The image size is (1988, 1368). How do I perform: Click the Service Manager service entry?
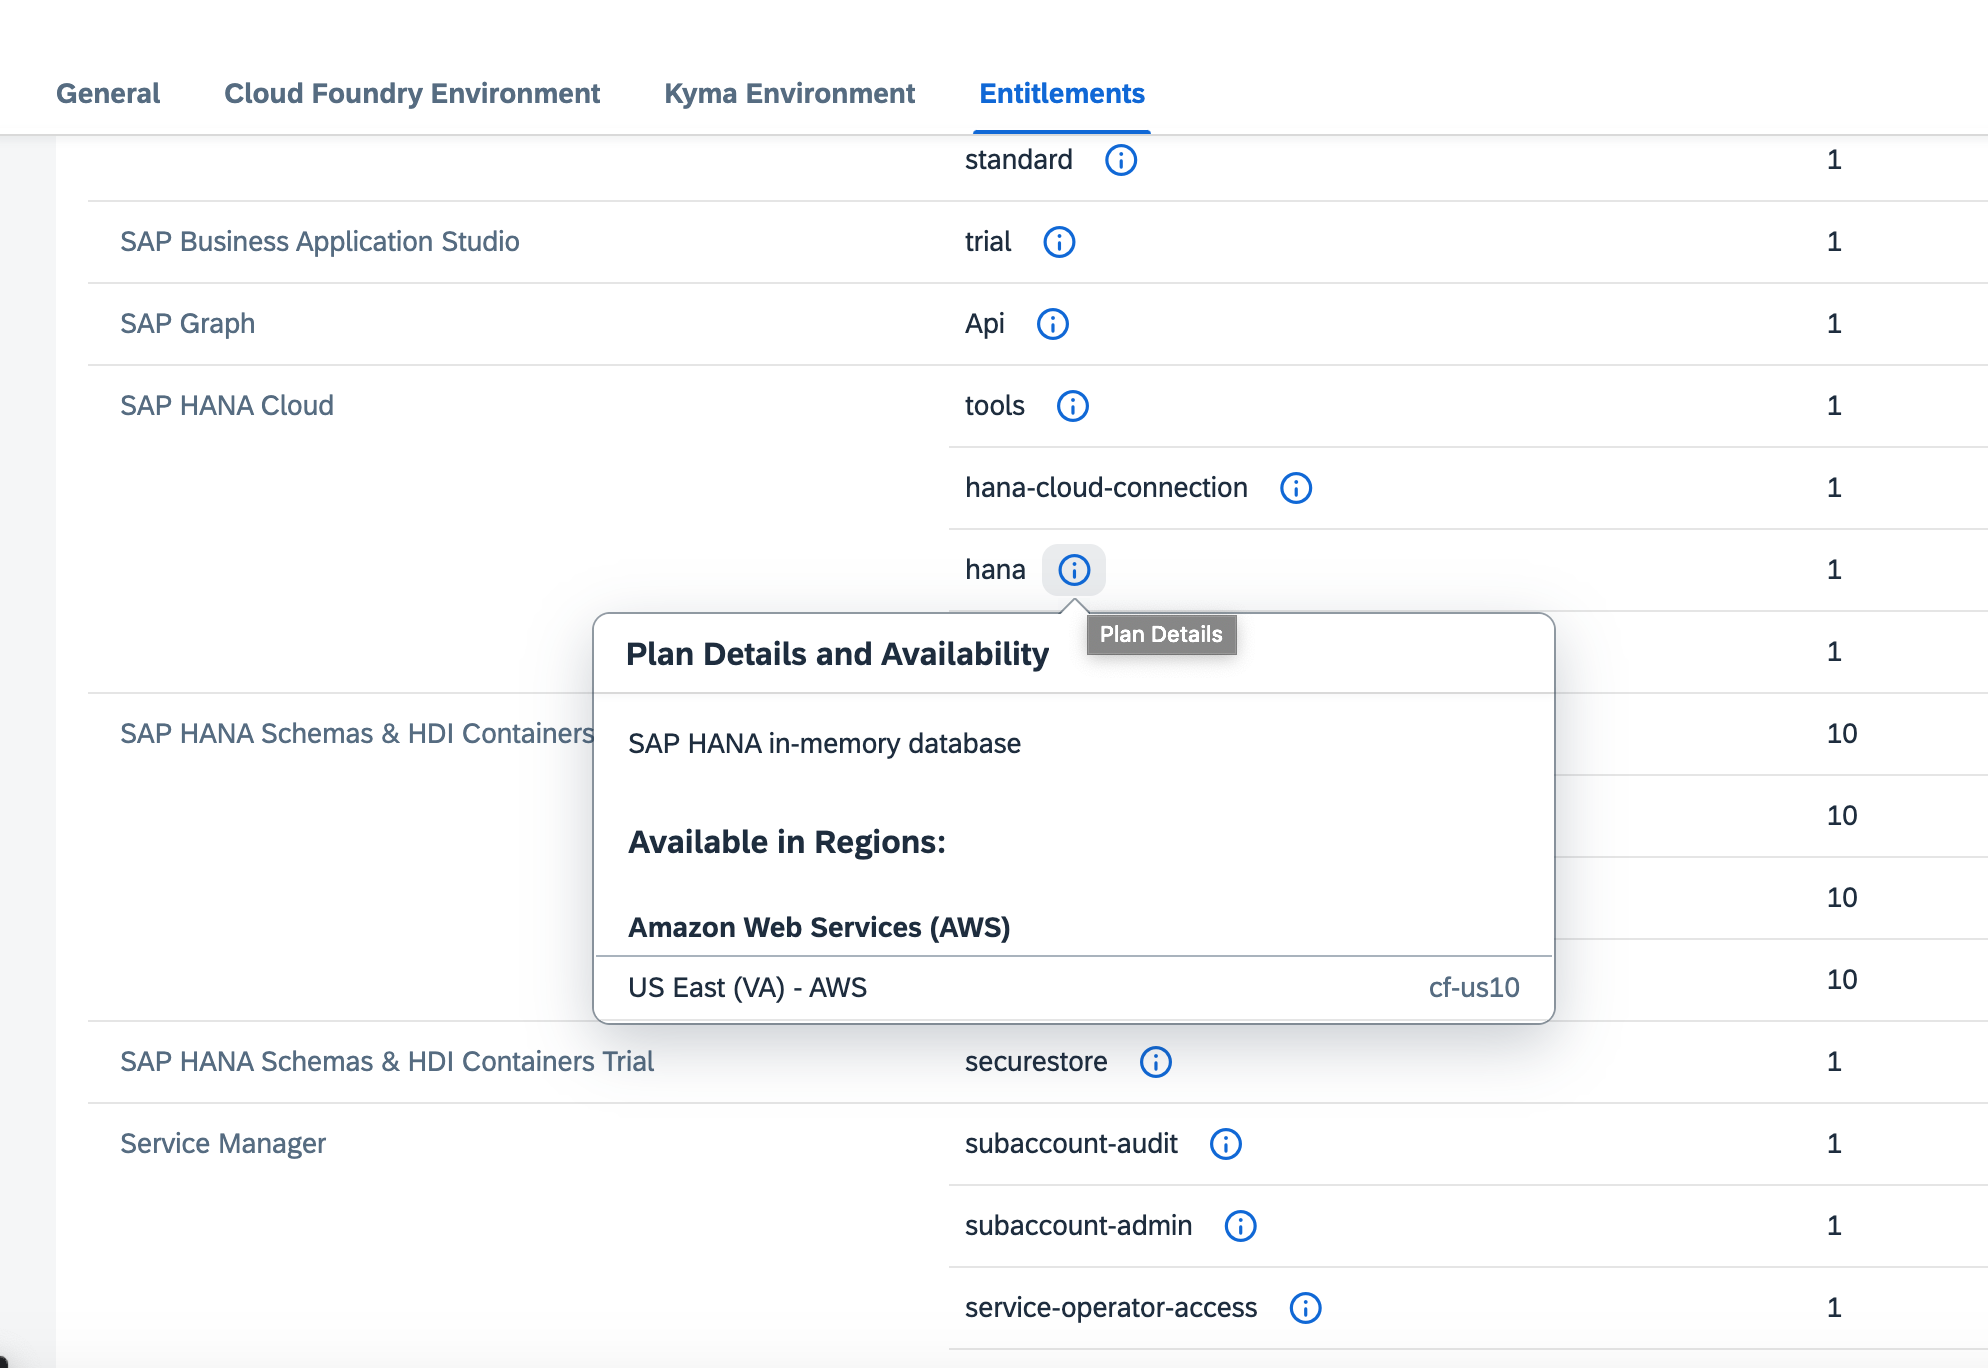[222, 1144]
